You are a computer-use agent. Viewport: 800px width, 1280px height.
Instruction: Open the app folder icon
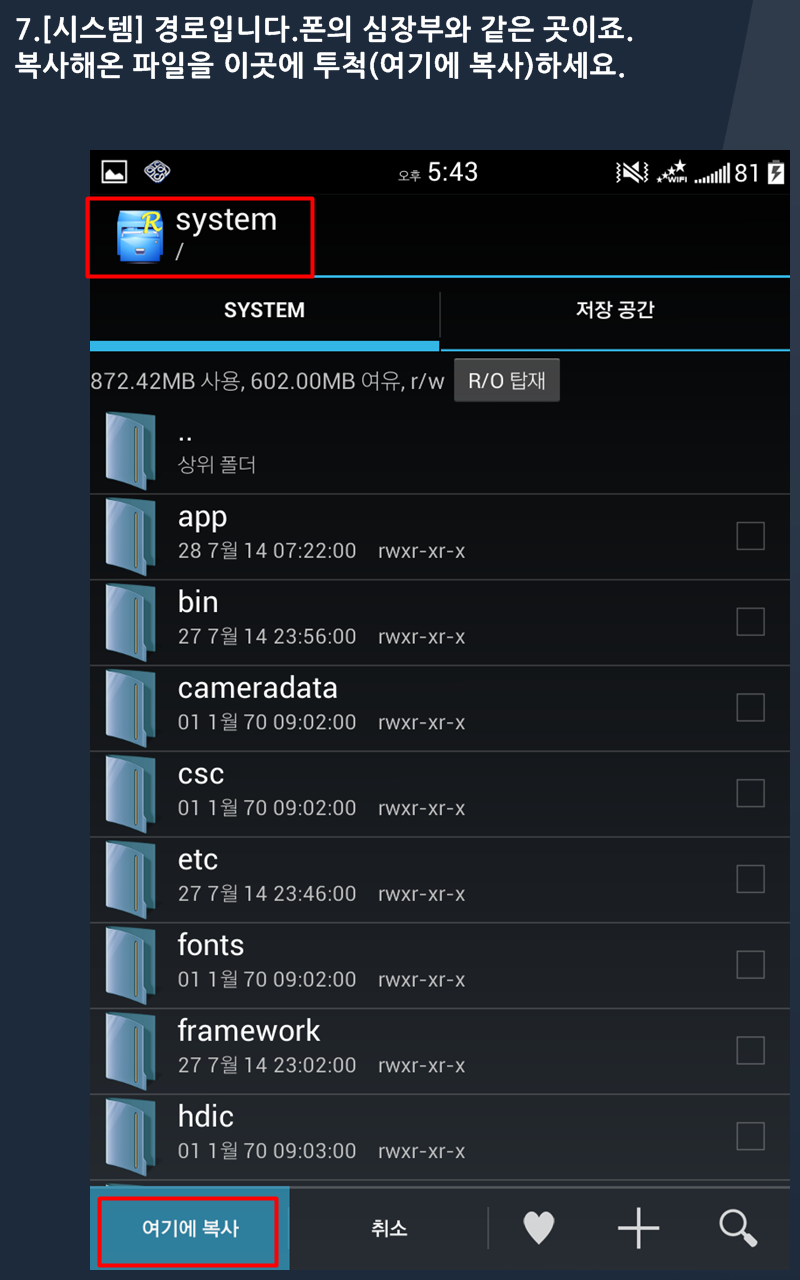(130, 536)
